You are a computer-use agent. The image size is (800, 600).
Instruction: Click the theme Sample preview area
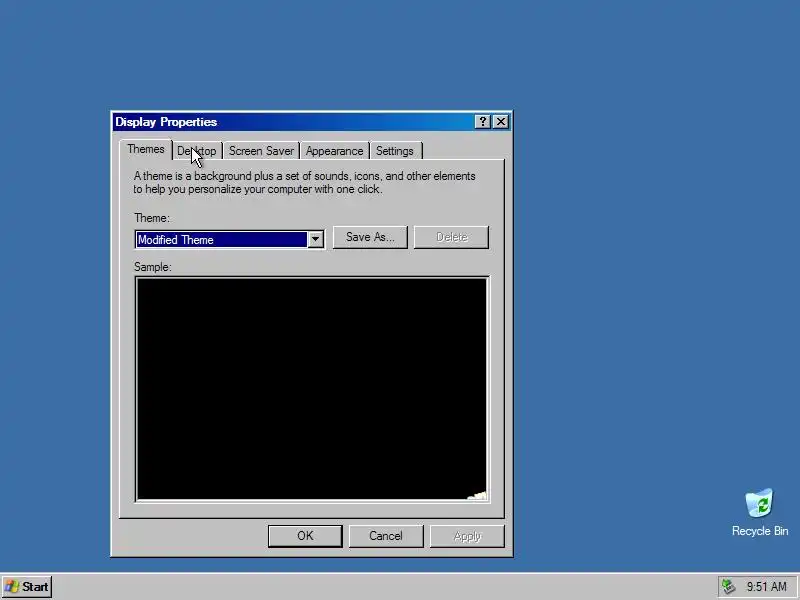312,389
